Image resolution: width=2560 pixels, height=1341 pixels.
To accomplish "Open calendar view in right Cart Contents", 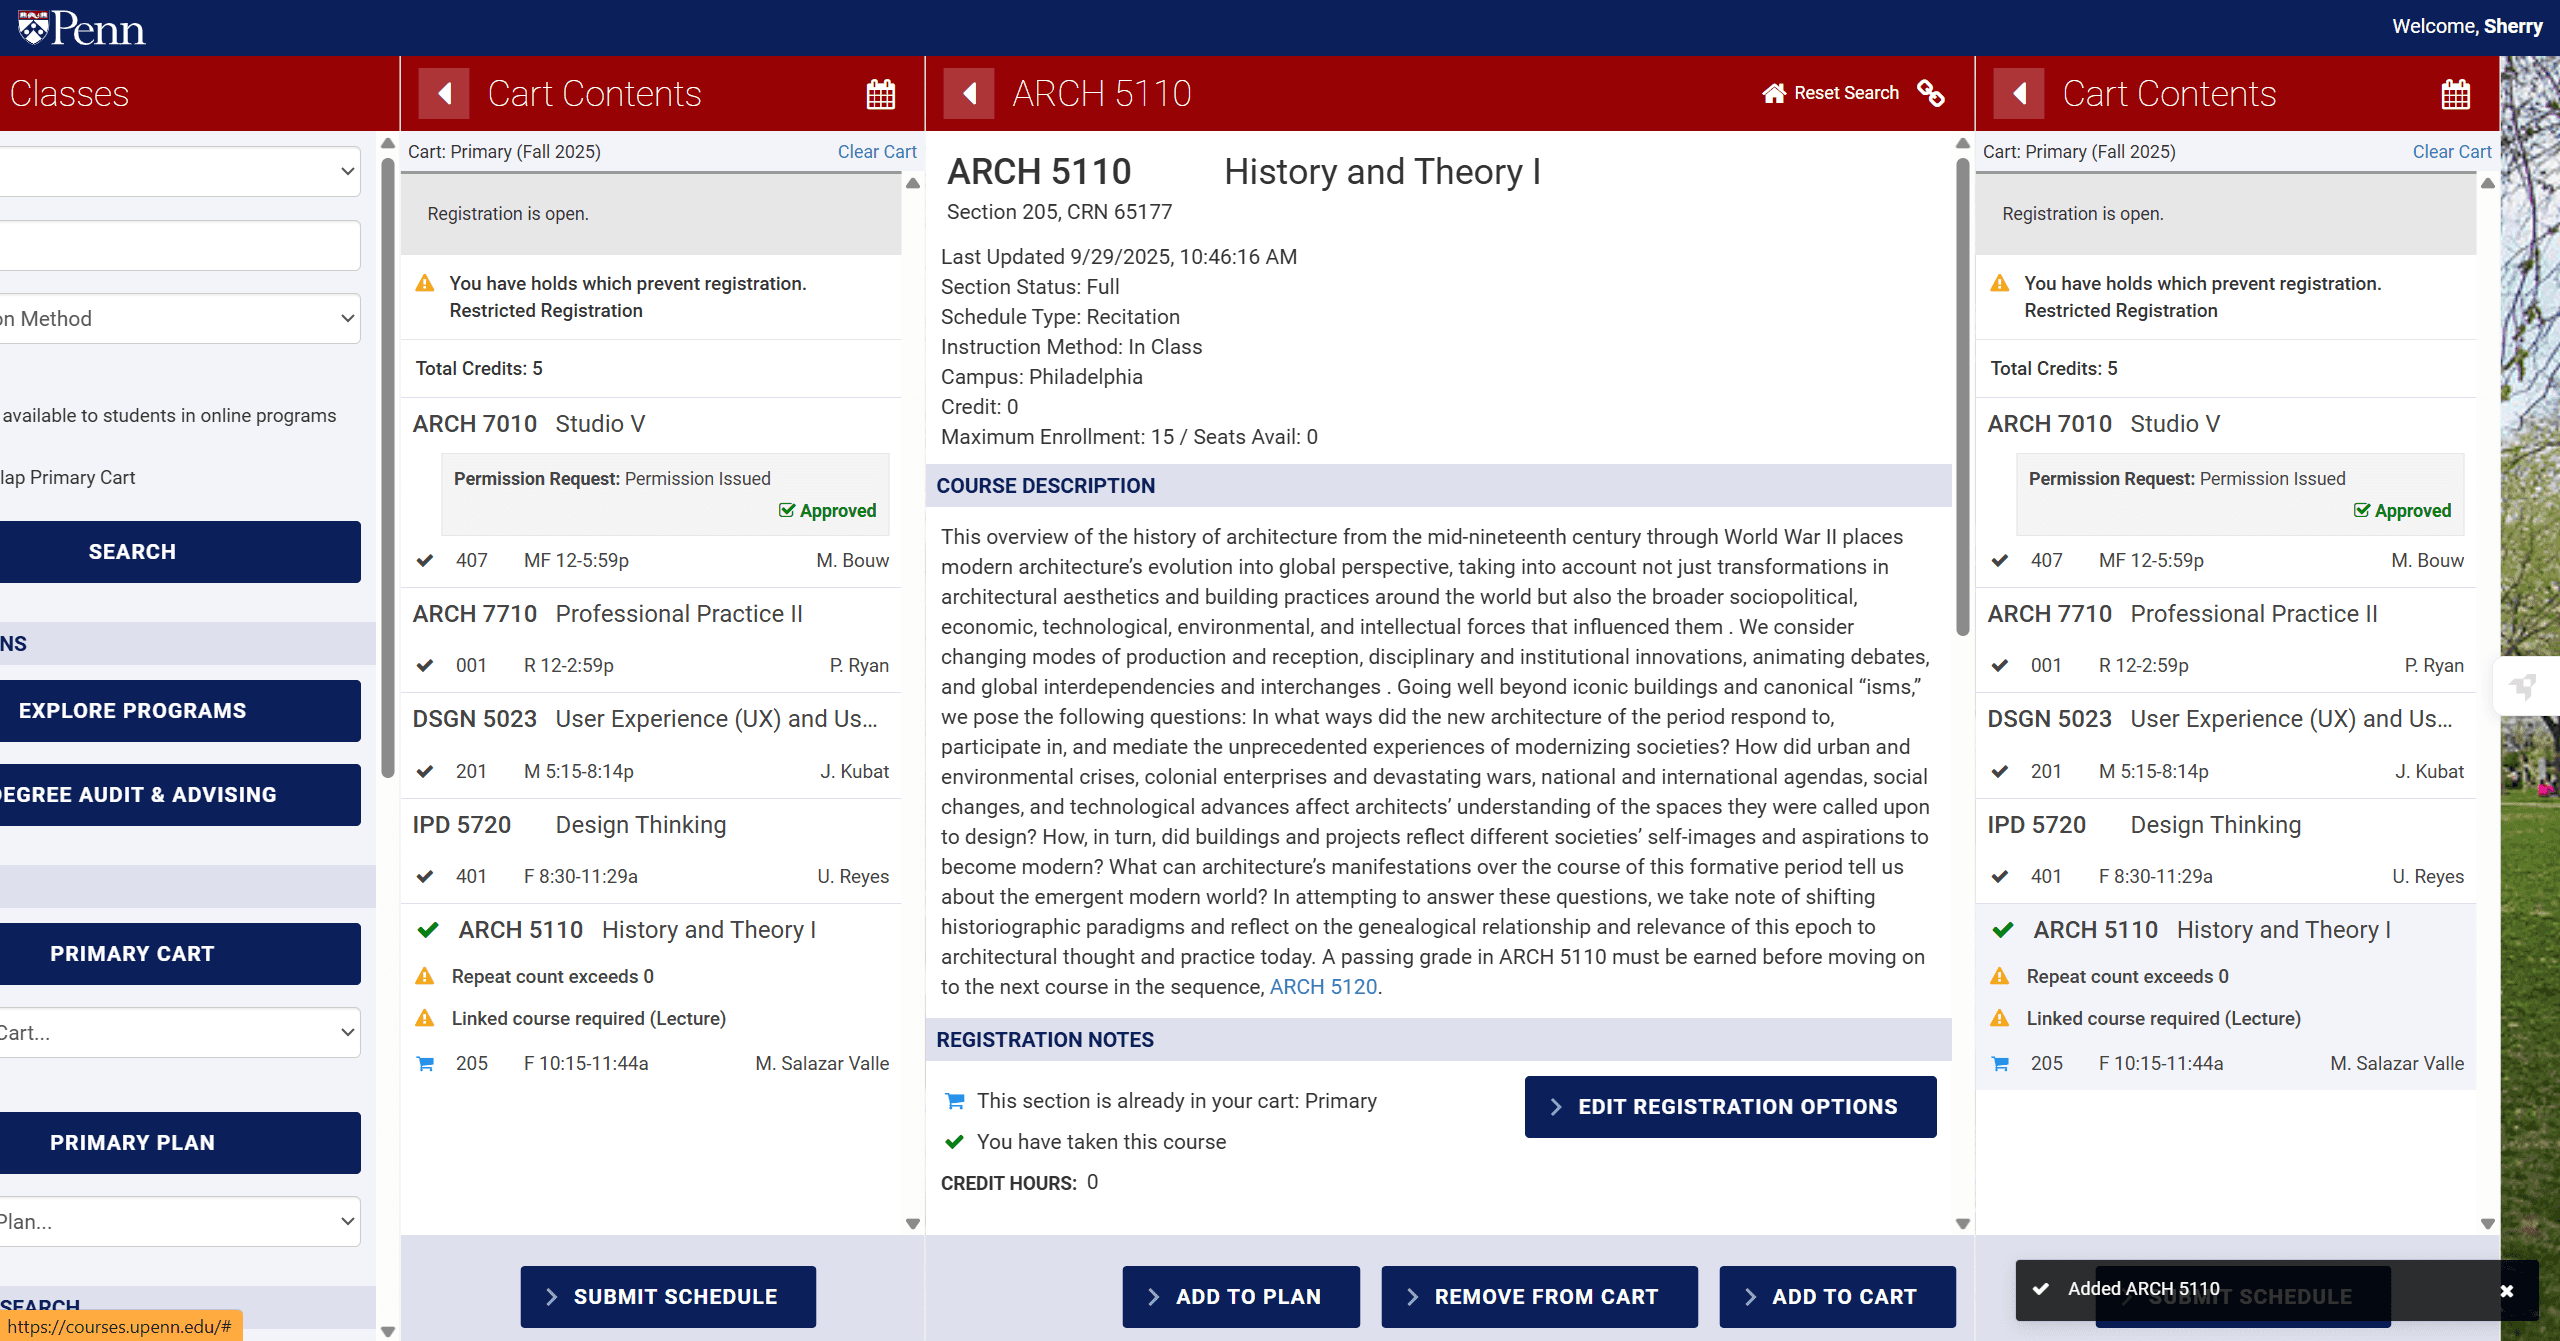I will coord(2455,94).
